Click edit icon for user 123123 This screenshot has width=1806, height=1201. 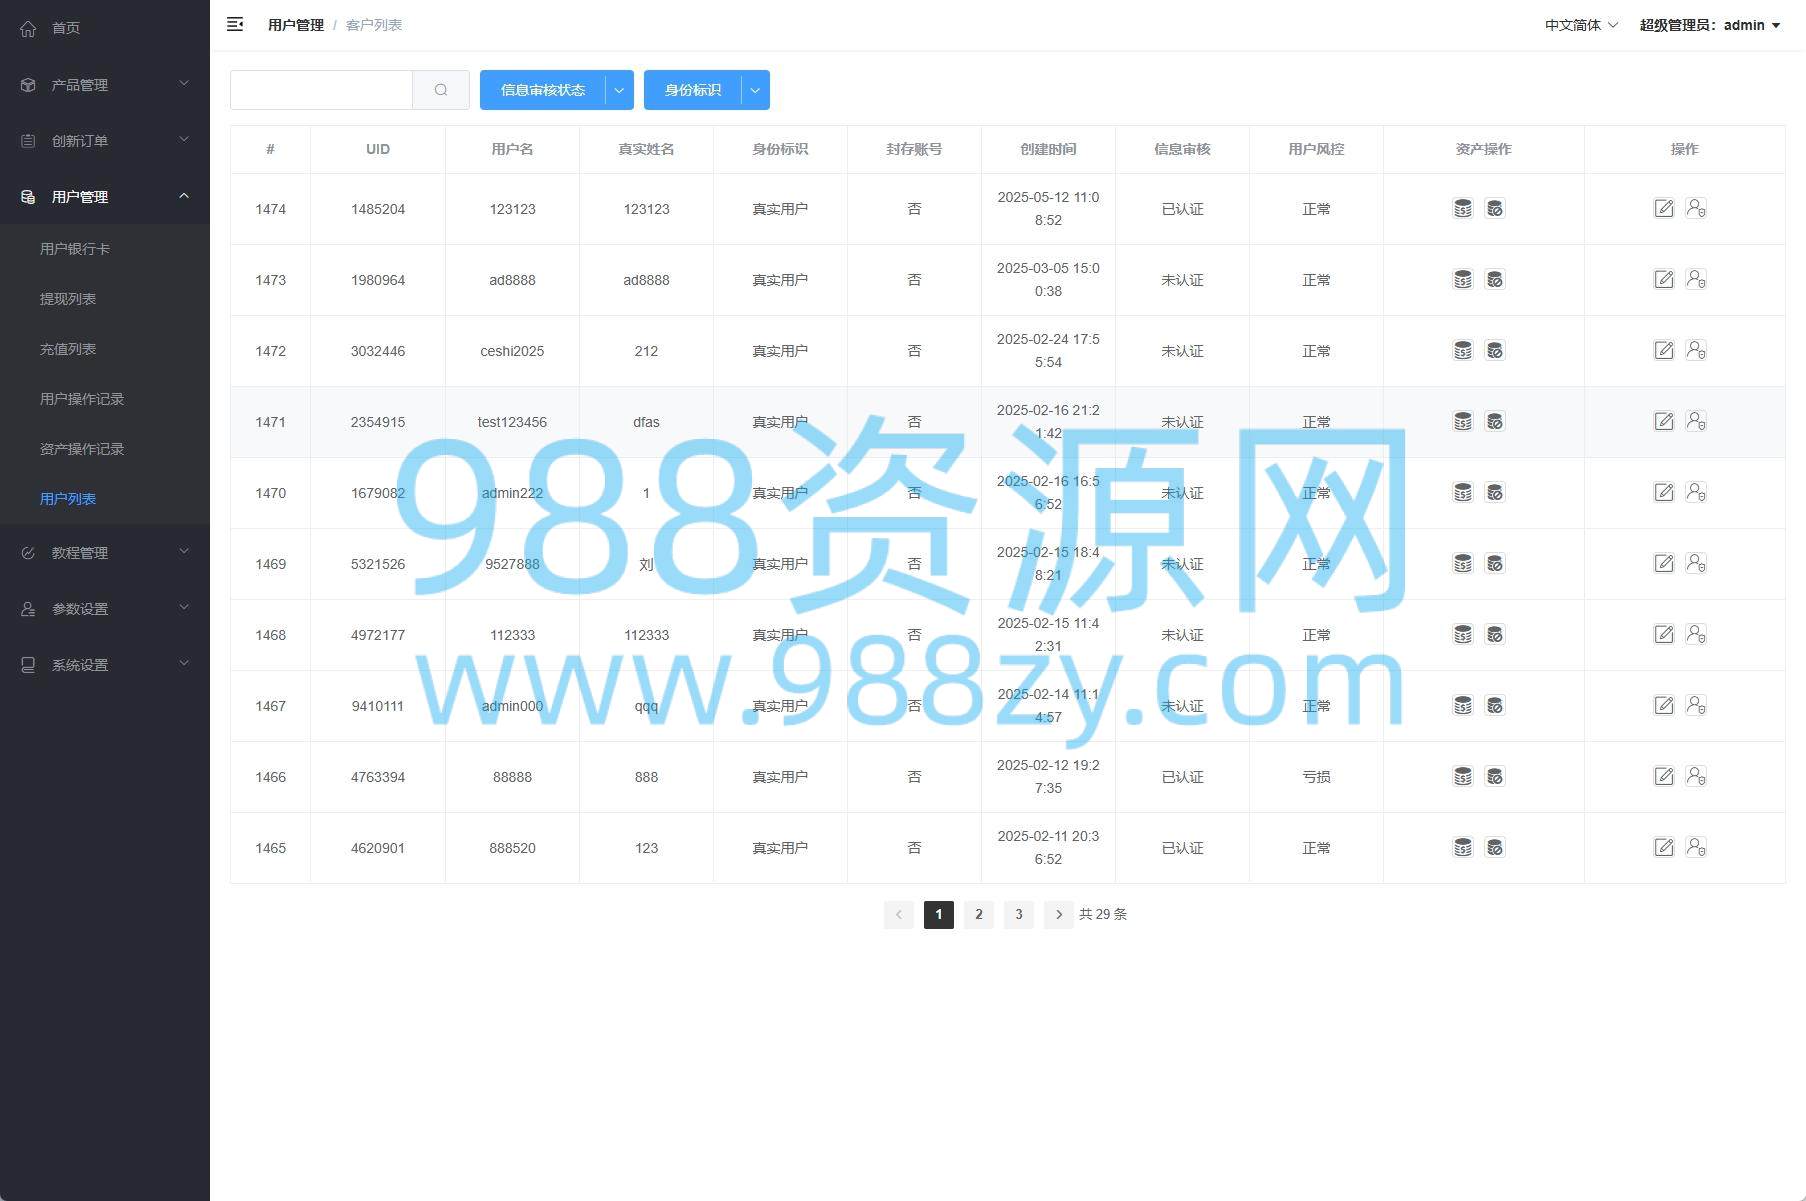1663,208
